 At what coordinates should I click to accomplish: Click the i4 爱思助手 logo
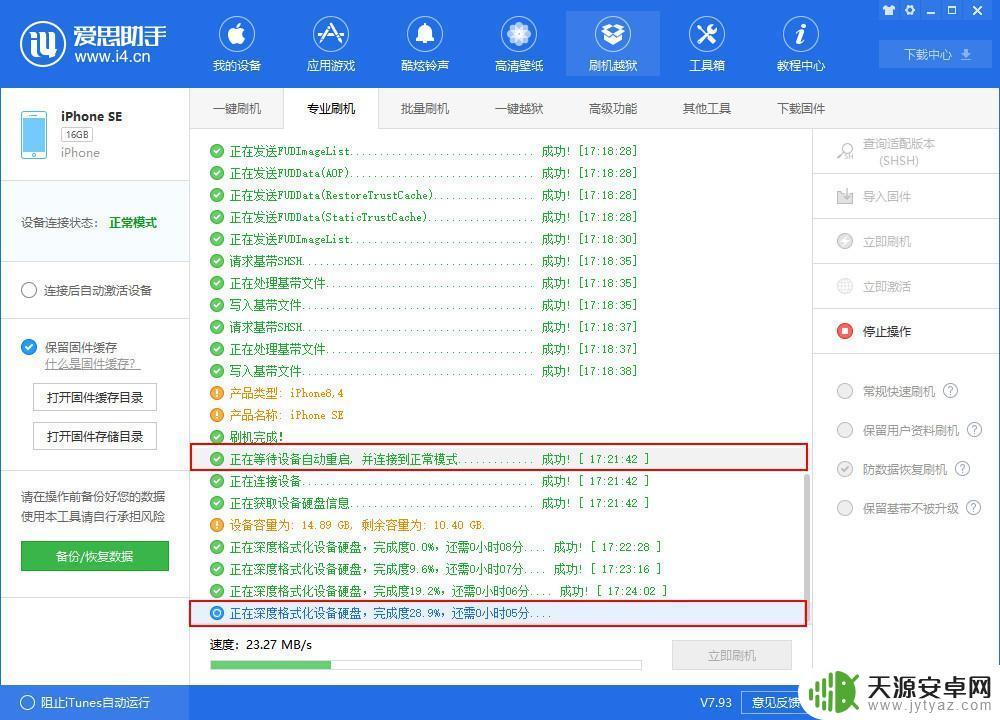93,43
